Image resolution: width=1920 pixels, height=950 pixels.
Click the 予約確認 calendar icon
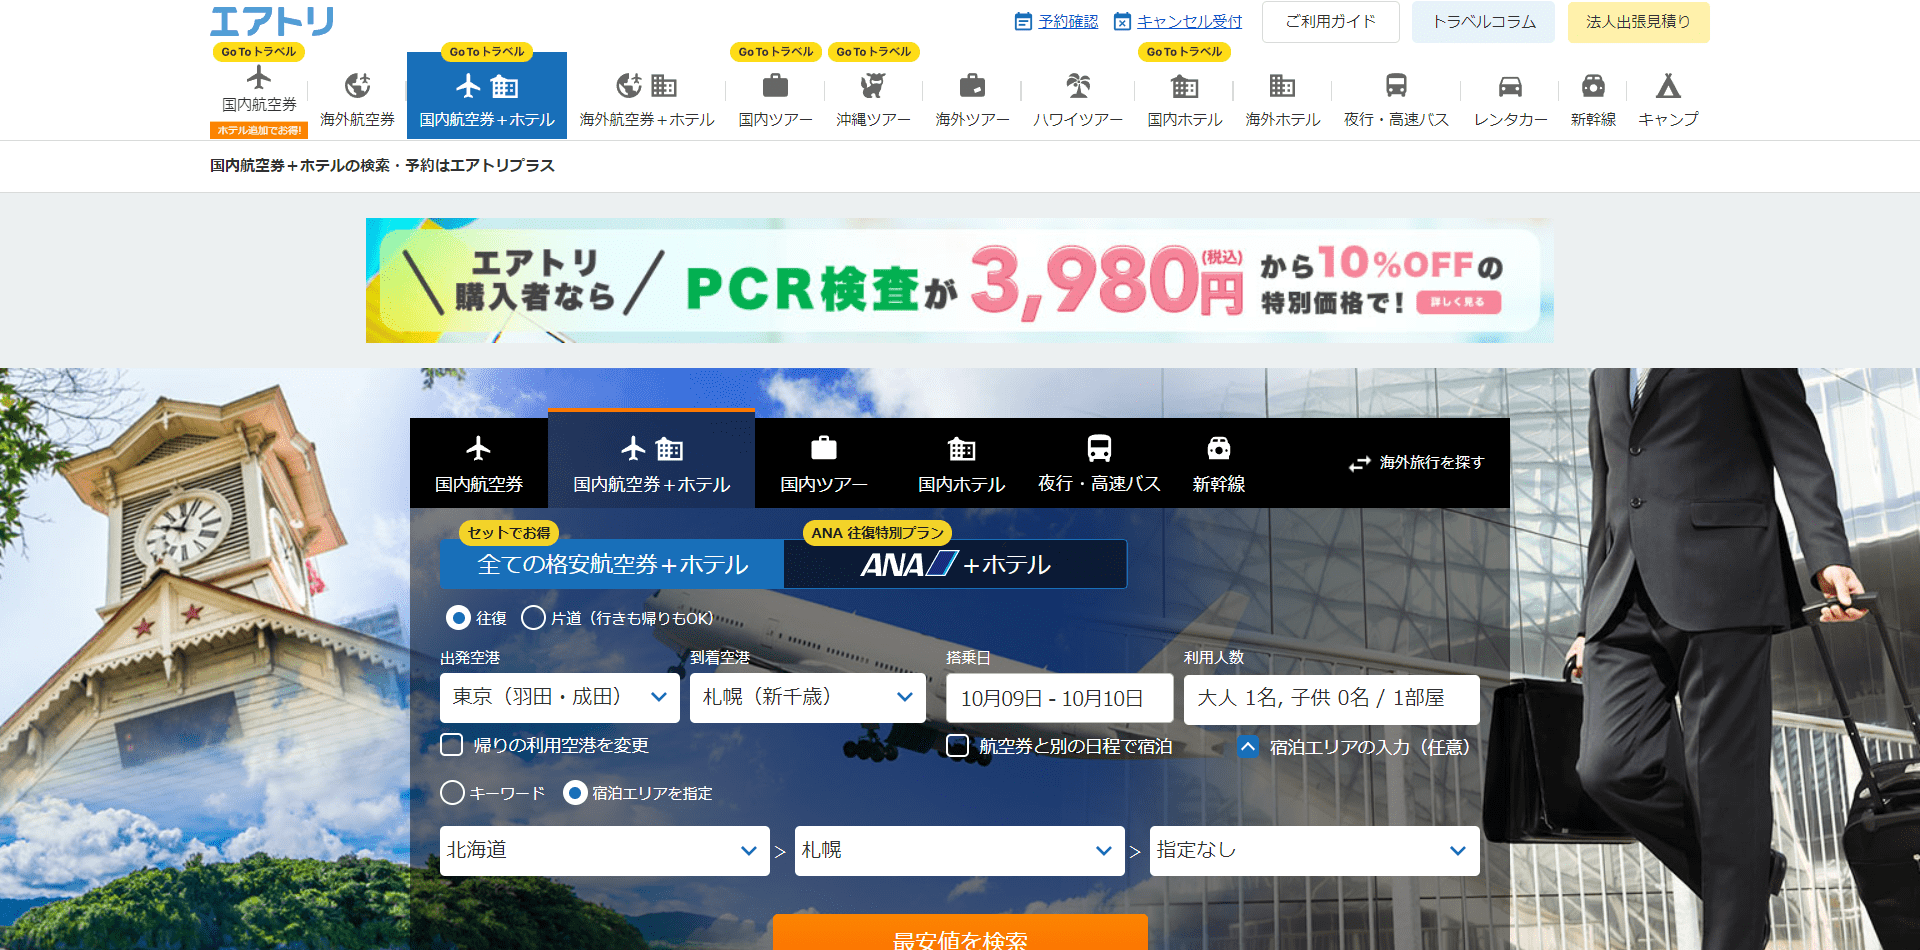coord(1023,21)
